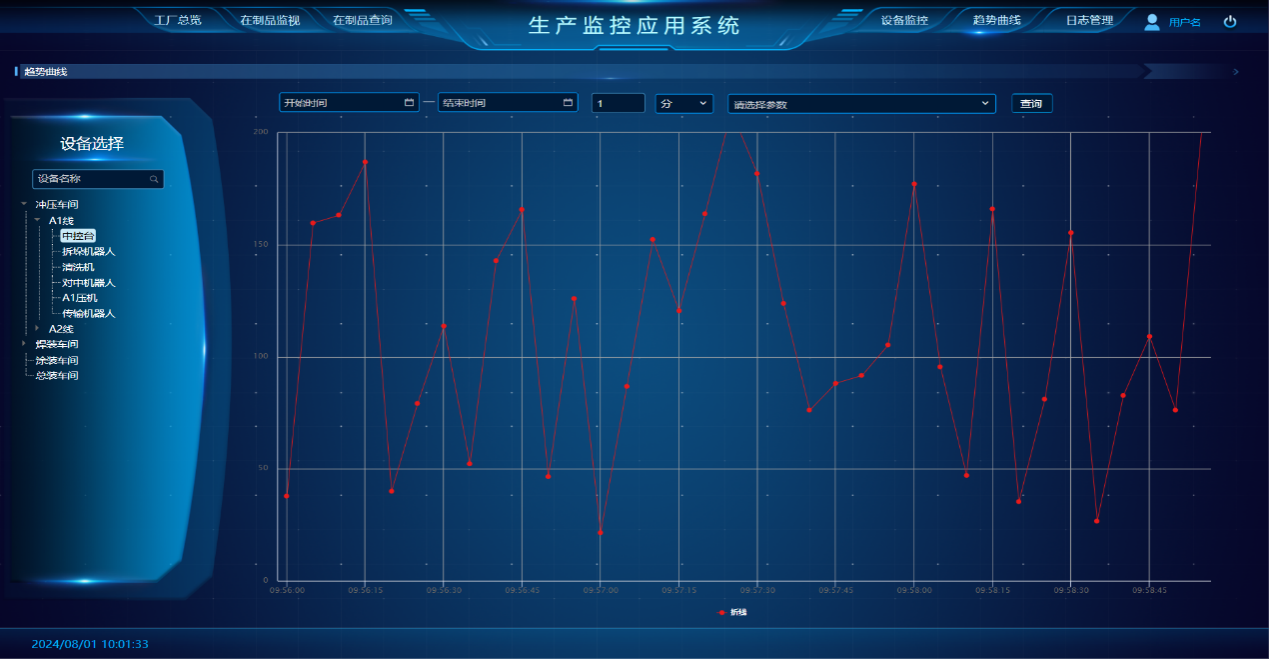Image resolution: width=1269 pixels, height=659 pixels.
Task: Click the power logout icon
Action: click(x=1230, y=21)
